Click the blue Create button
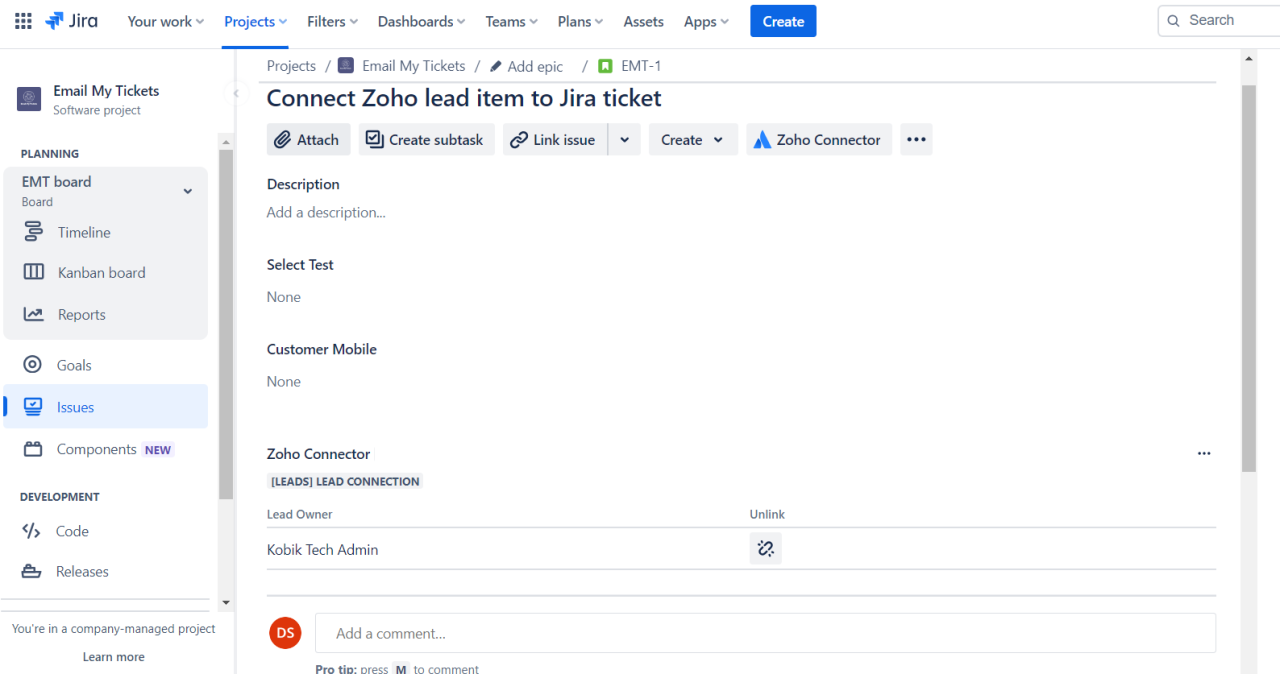Viewport: 1280px width, 674px height. pos(783,20)
